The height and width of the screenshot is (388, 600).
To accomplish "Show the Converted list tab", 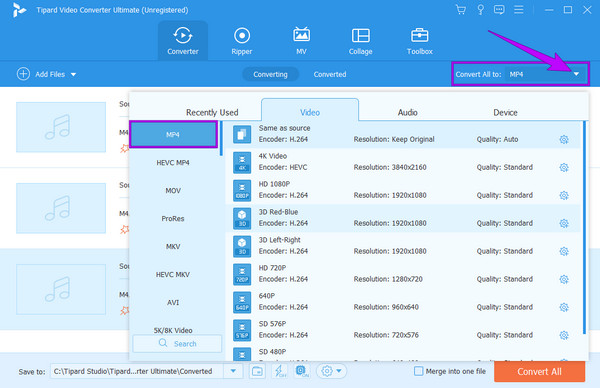I will [x=330, y=74].
